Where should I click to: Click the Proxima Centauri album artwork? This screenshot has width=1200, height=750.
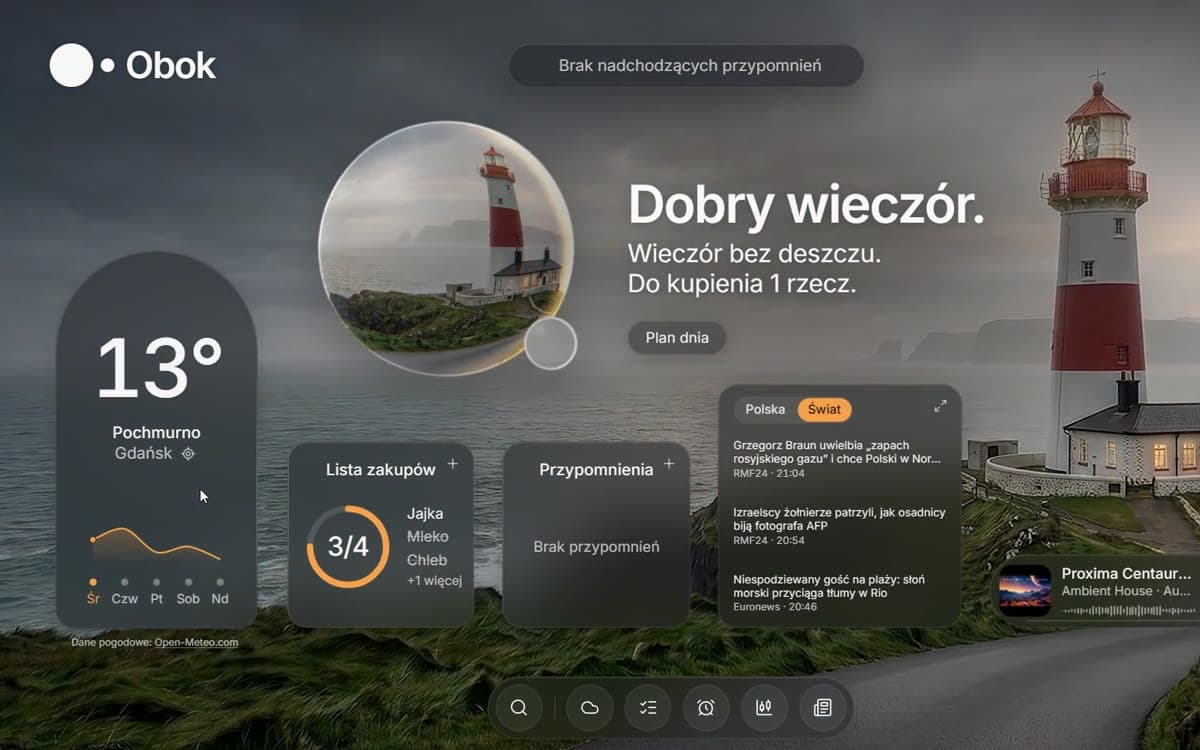1025,590
